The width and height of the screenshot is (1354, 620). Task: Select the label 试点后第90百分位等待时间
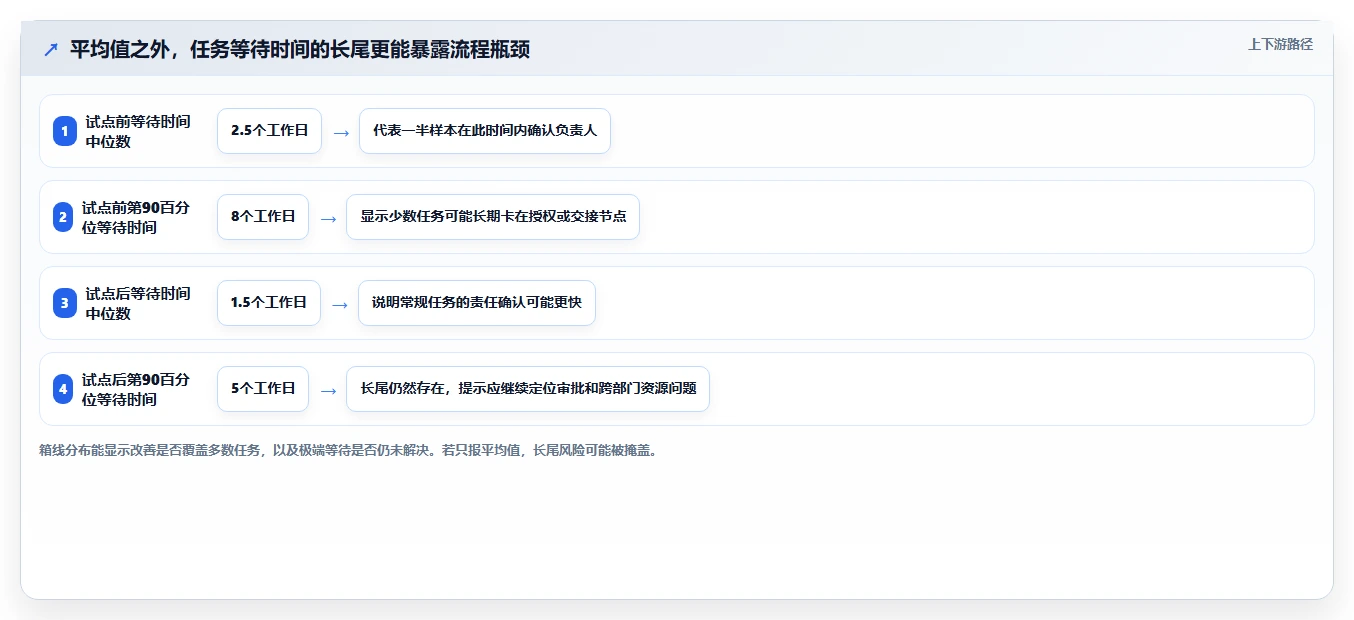click(x=136, y=389)
